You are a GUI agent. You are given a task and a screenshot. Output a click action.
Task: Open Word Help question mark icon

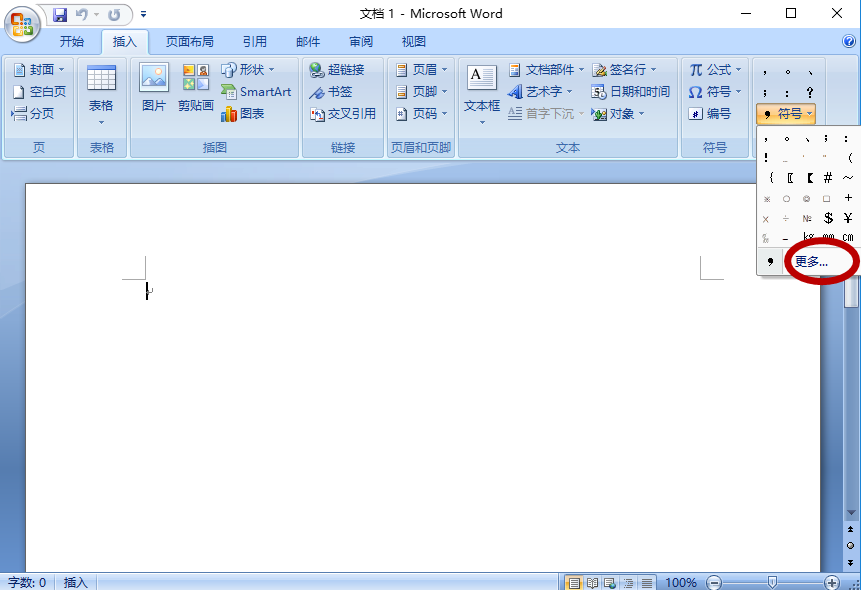click(848, 41)
